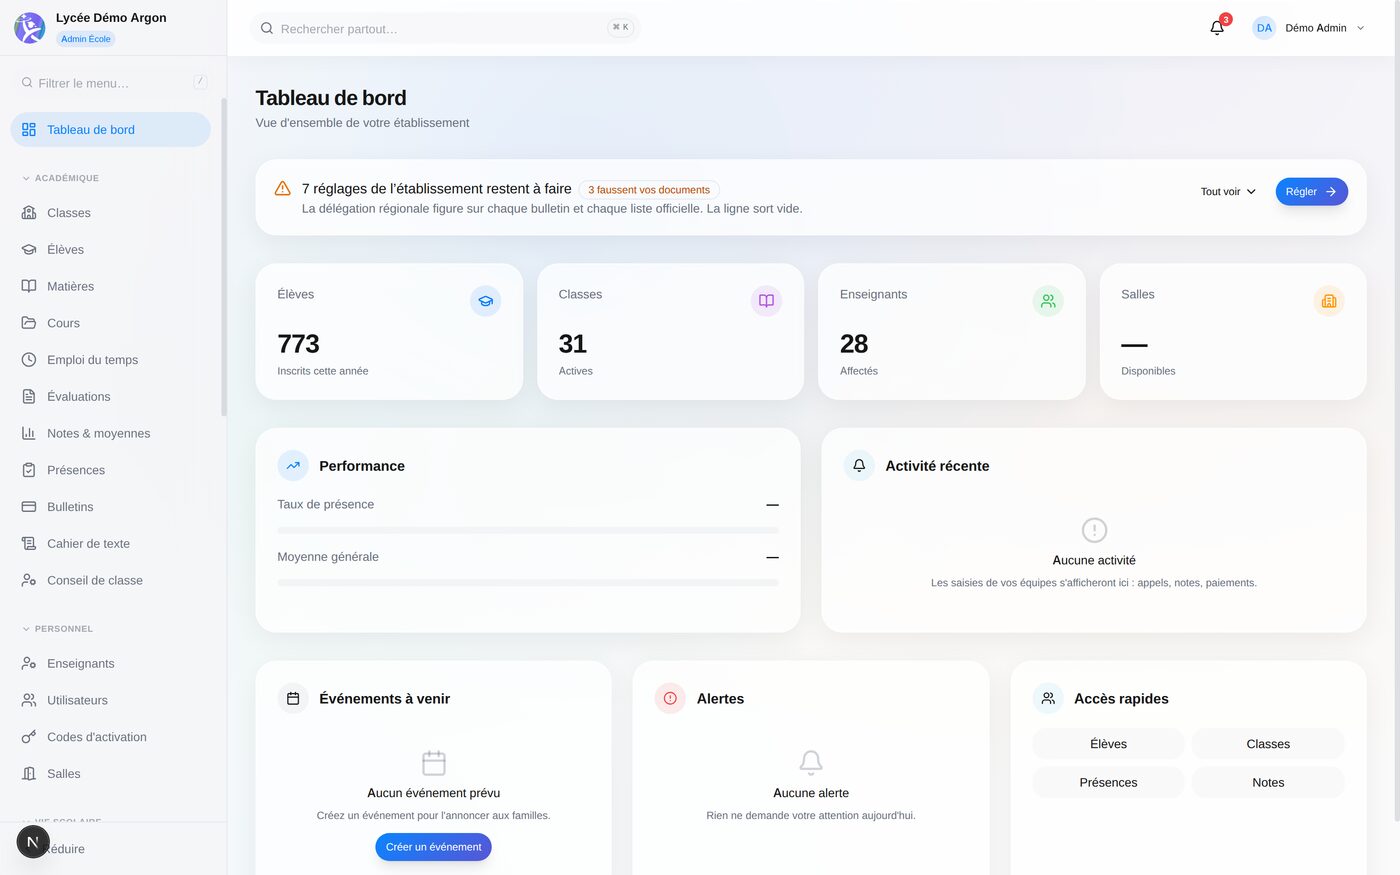Click the Filtrer le menu input
The width and height of the screenshot is (1400, 875).
point(113,83)
